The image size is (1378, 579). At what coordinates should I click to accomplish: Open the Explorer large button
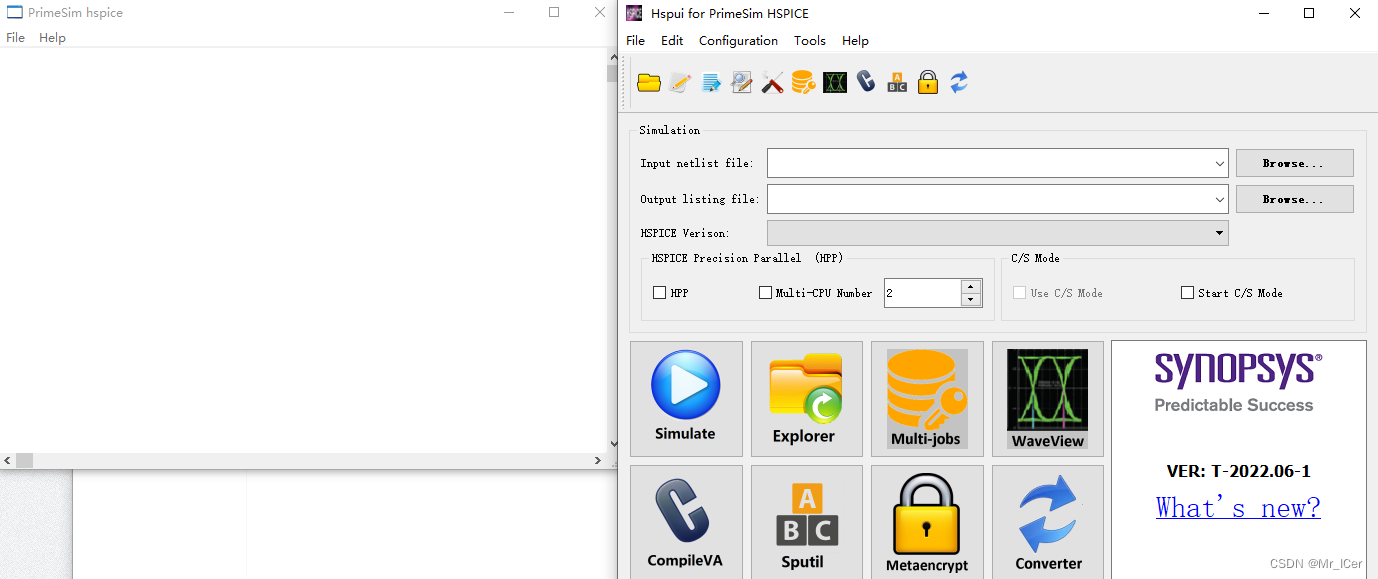tap(806, 399)
